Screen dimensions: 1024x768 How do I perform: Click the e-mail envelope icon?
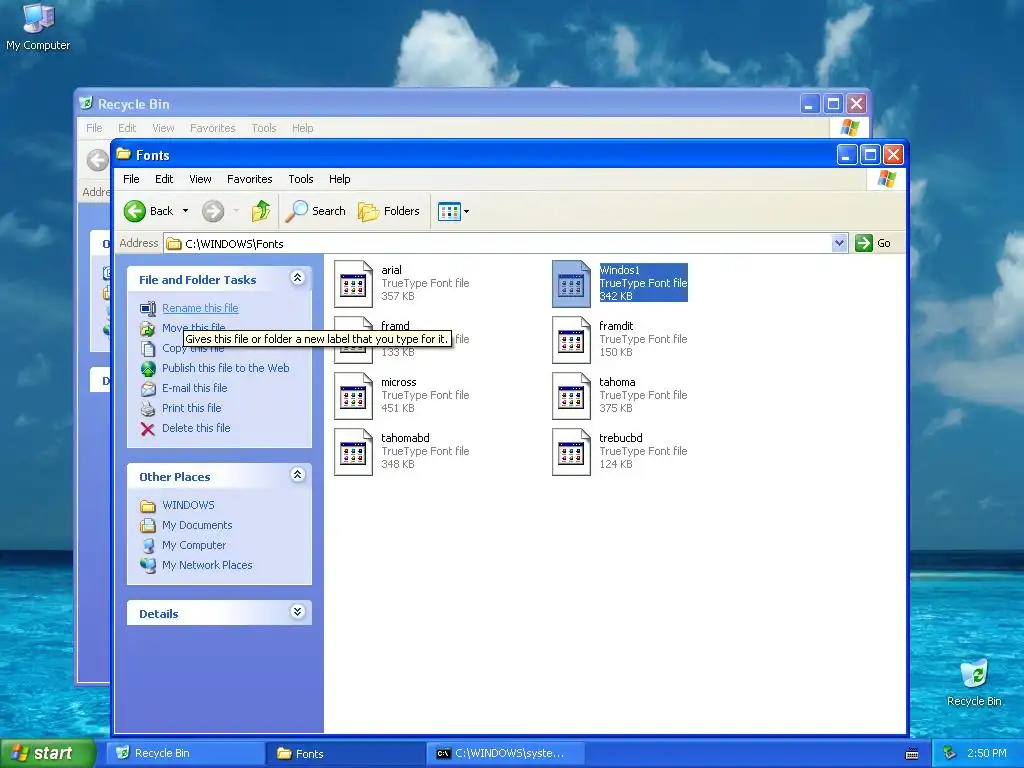(148, 389)
